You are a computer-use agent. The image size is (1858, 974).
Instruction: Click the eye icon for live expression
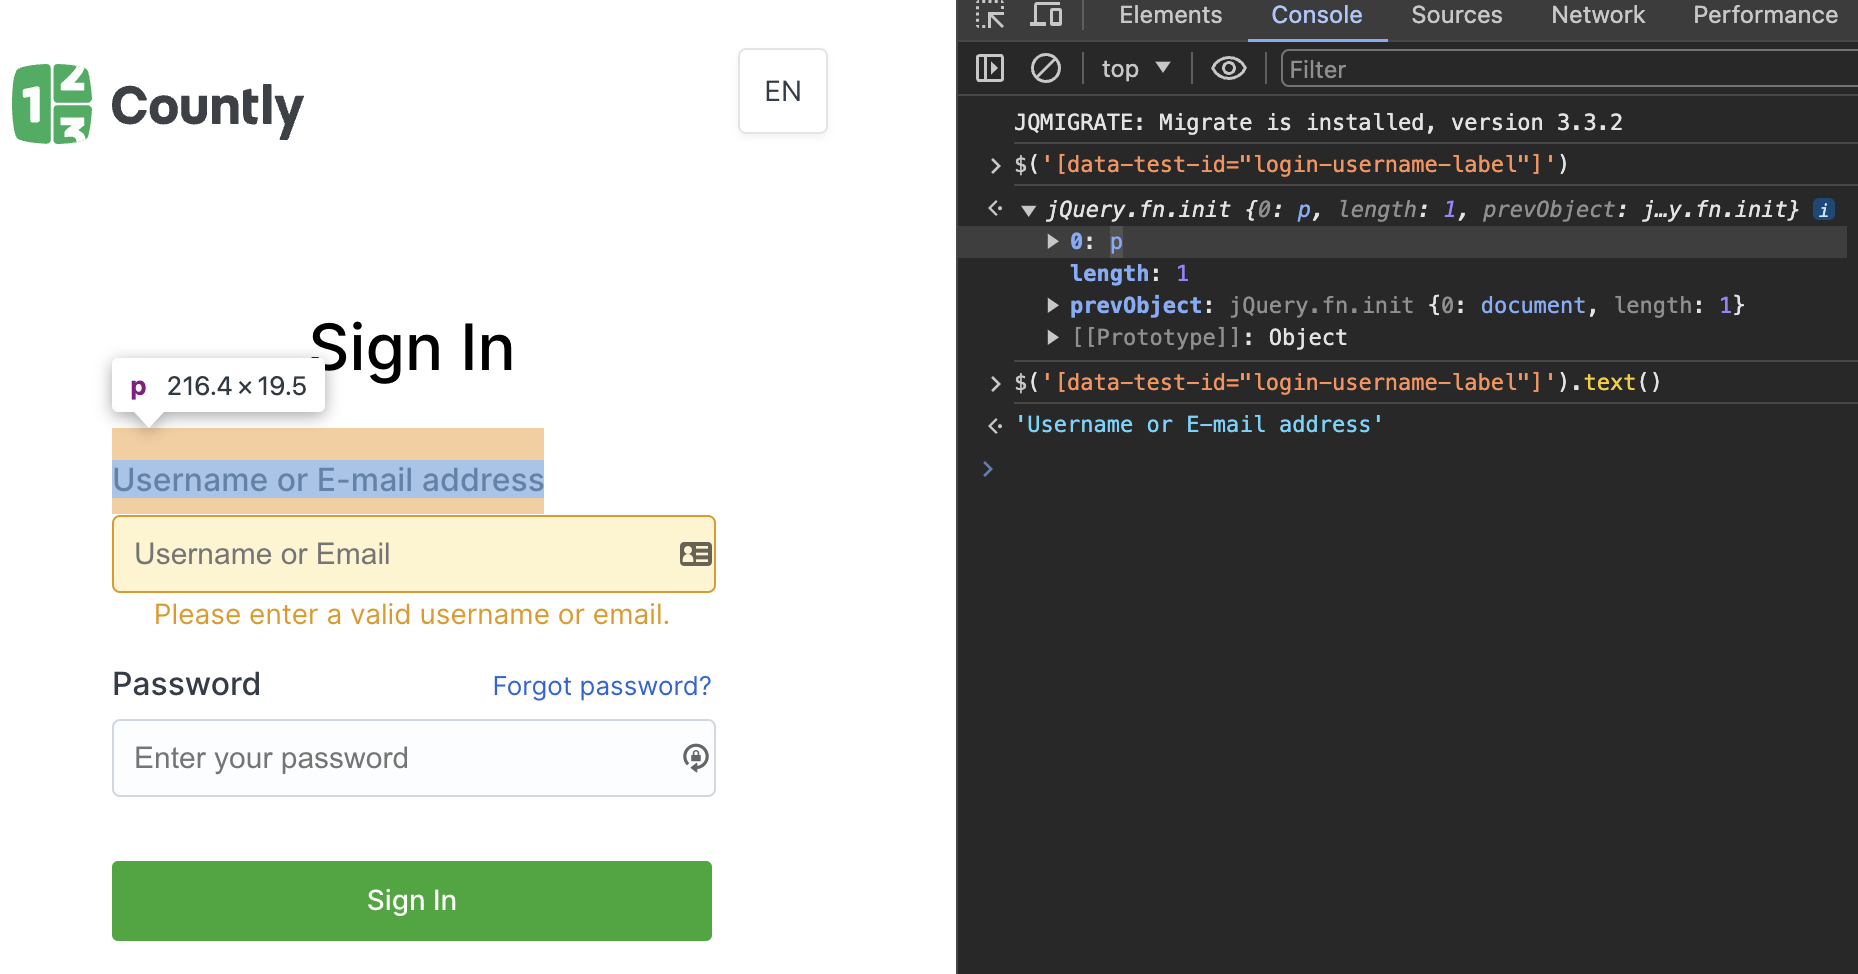(1229, 69)
